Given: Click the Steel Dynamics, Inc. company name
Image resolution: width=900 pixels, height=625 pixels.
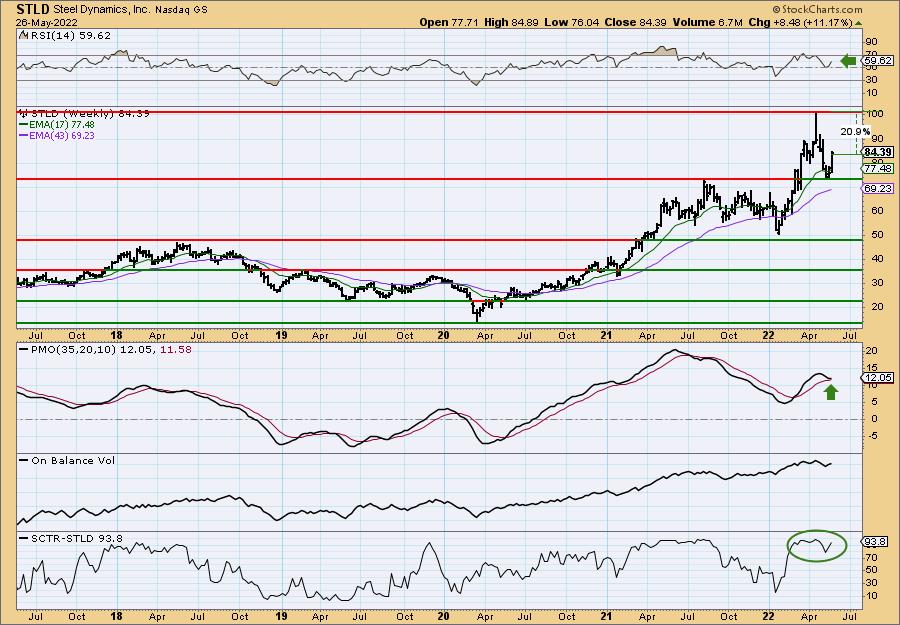Looking at the screenshot, I should point(102,10).
